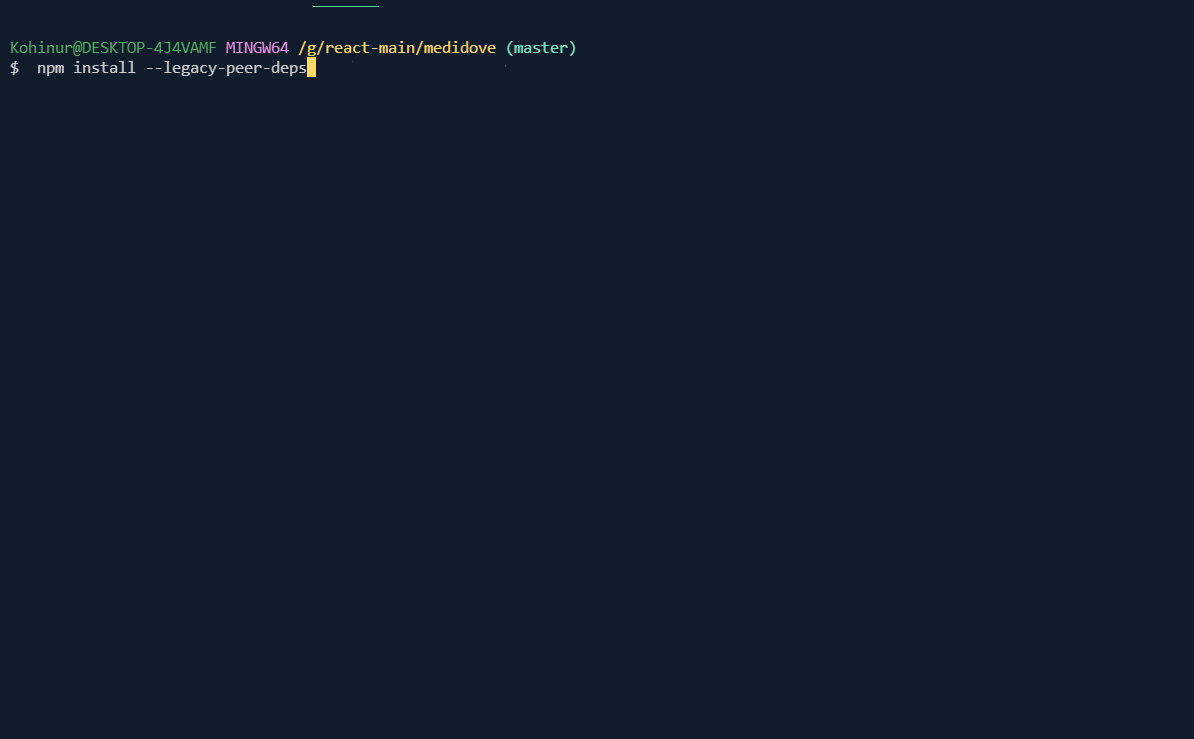The image size is (1194, 739).
Task: Click the teal underline at the top
Action: (x=346, y=6)
